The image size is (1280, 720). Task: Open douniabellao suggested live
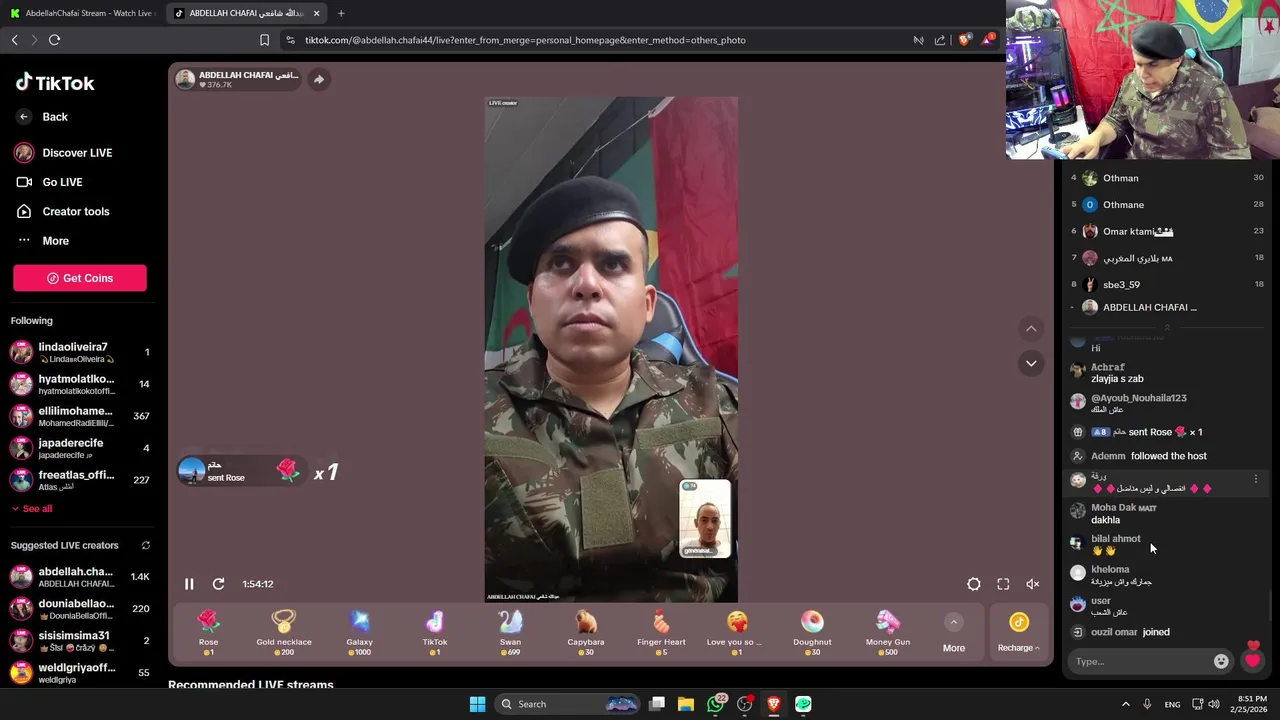pos(78,609)
